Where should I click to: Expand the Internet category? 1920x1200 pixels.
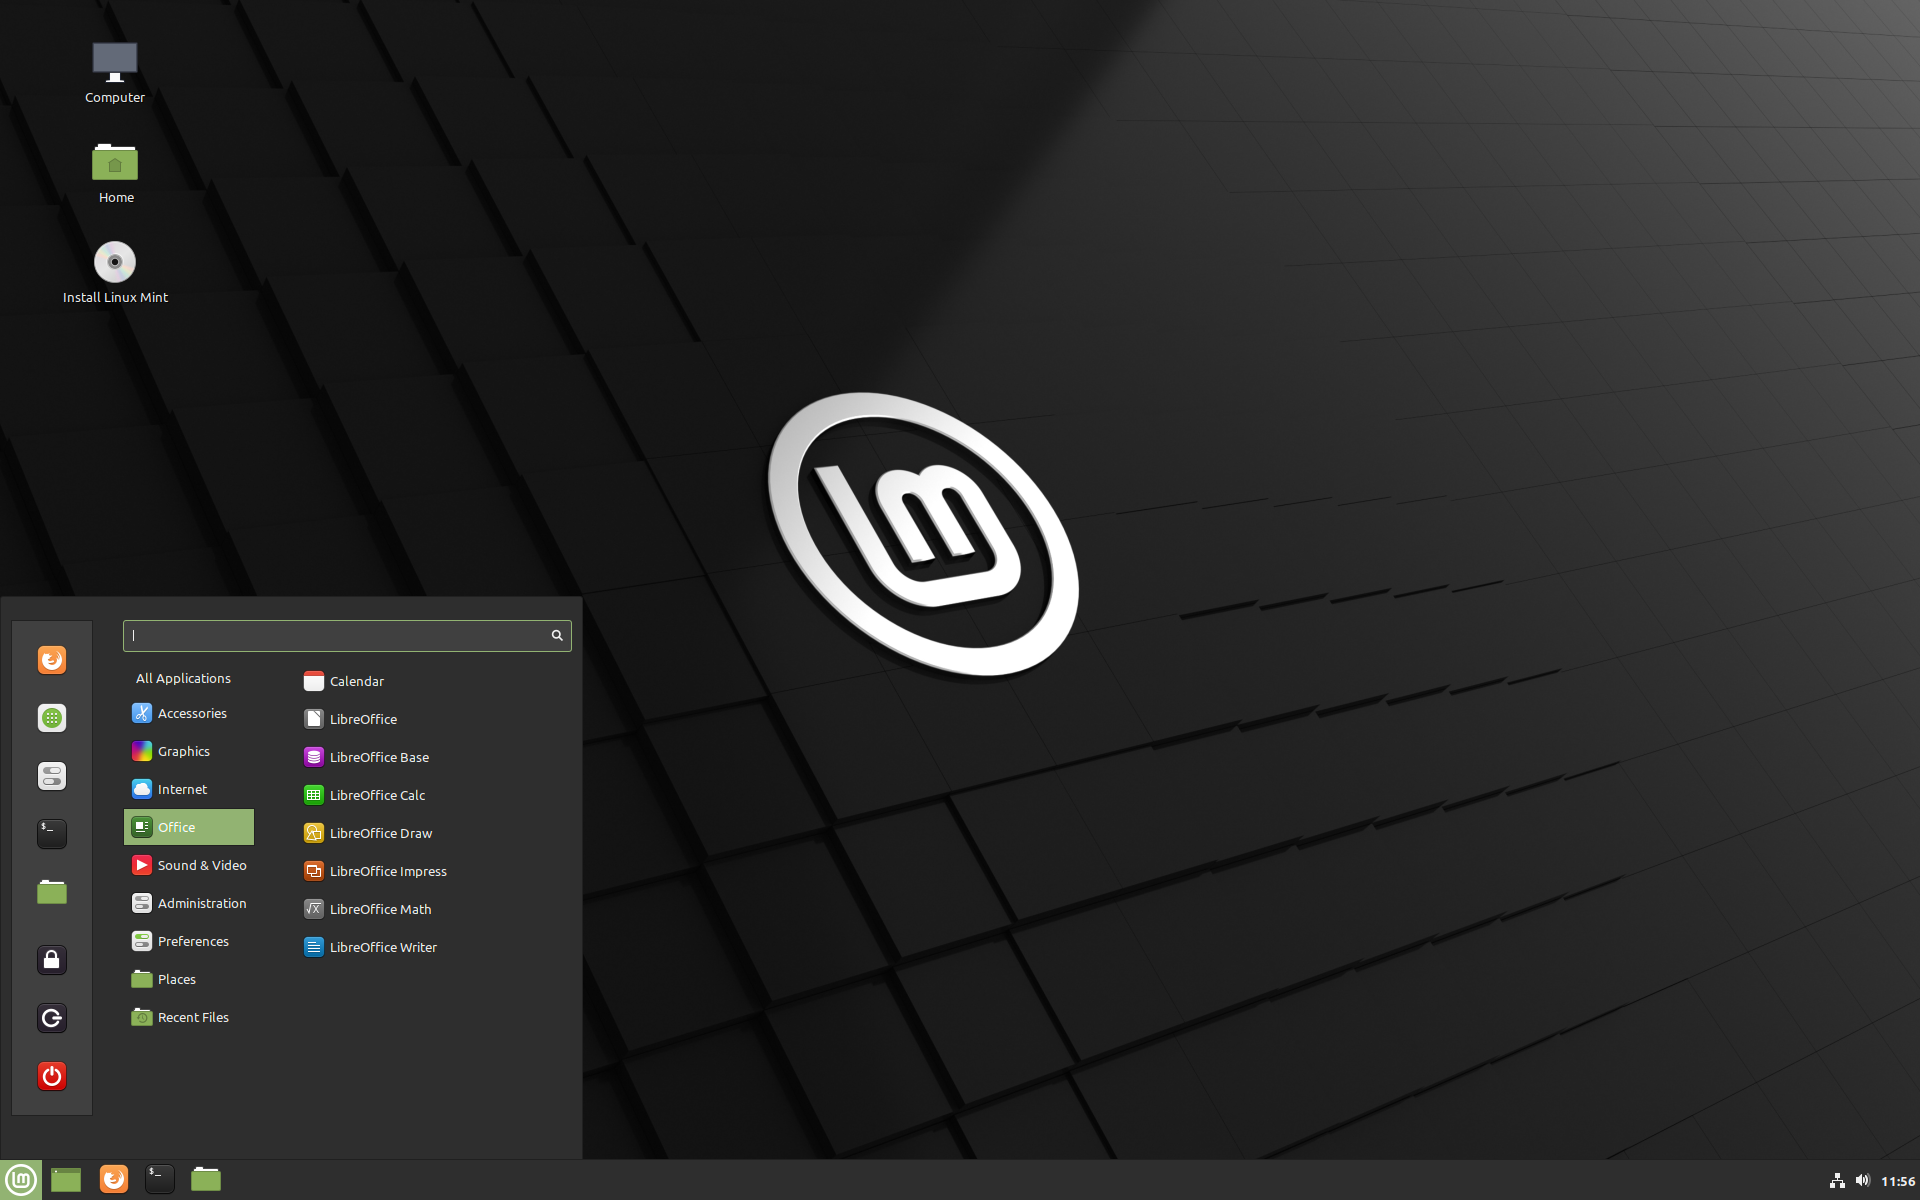pyautogui.click(x=181, y=788)
